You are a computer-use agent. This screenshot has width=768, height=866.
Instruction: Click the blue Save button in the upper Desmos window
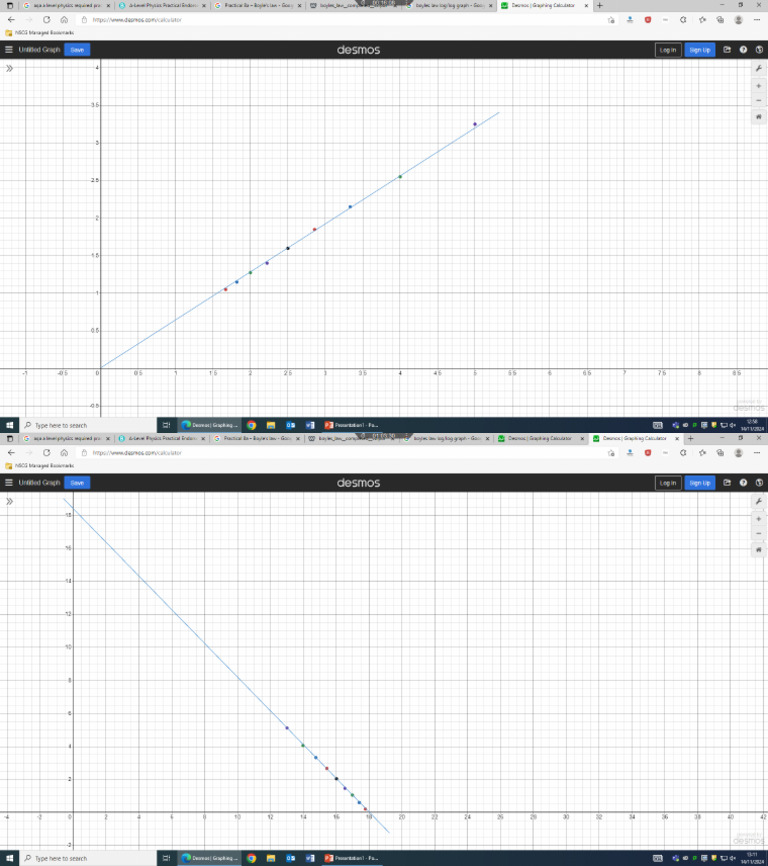[77, 50]
